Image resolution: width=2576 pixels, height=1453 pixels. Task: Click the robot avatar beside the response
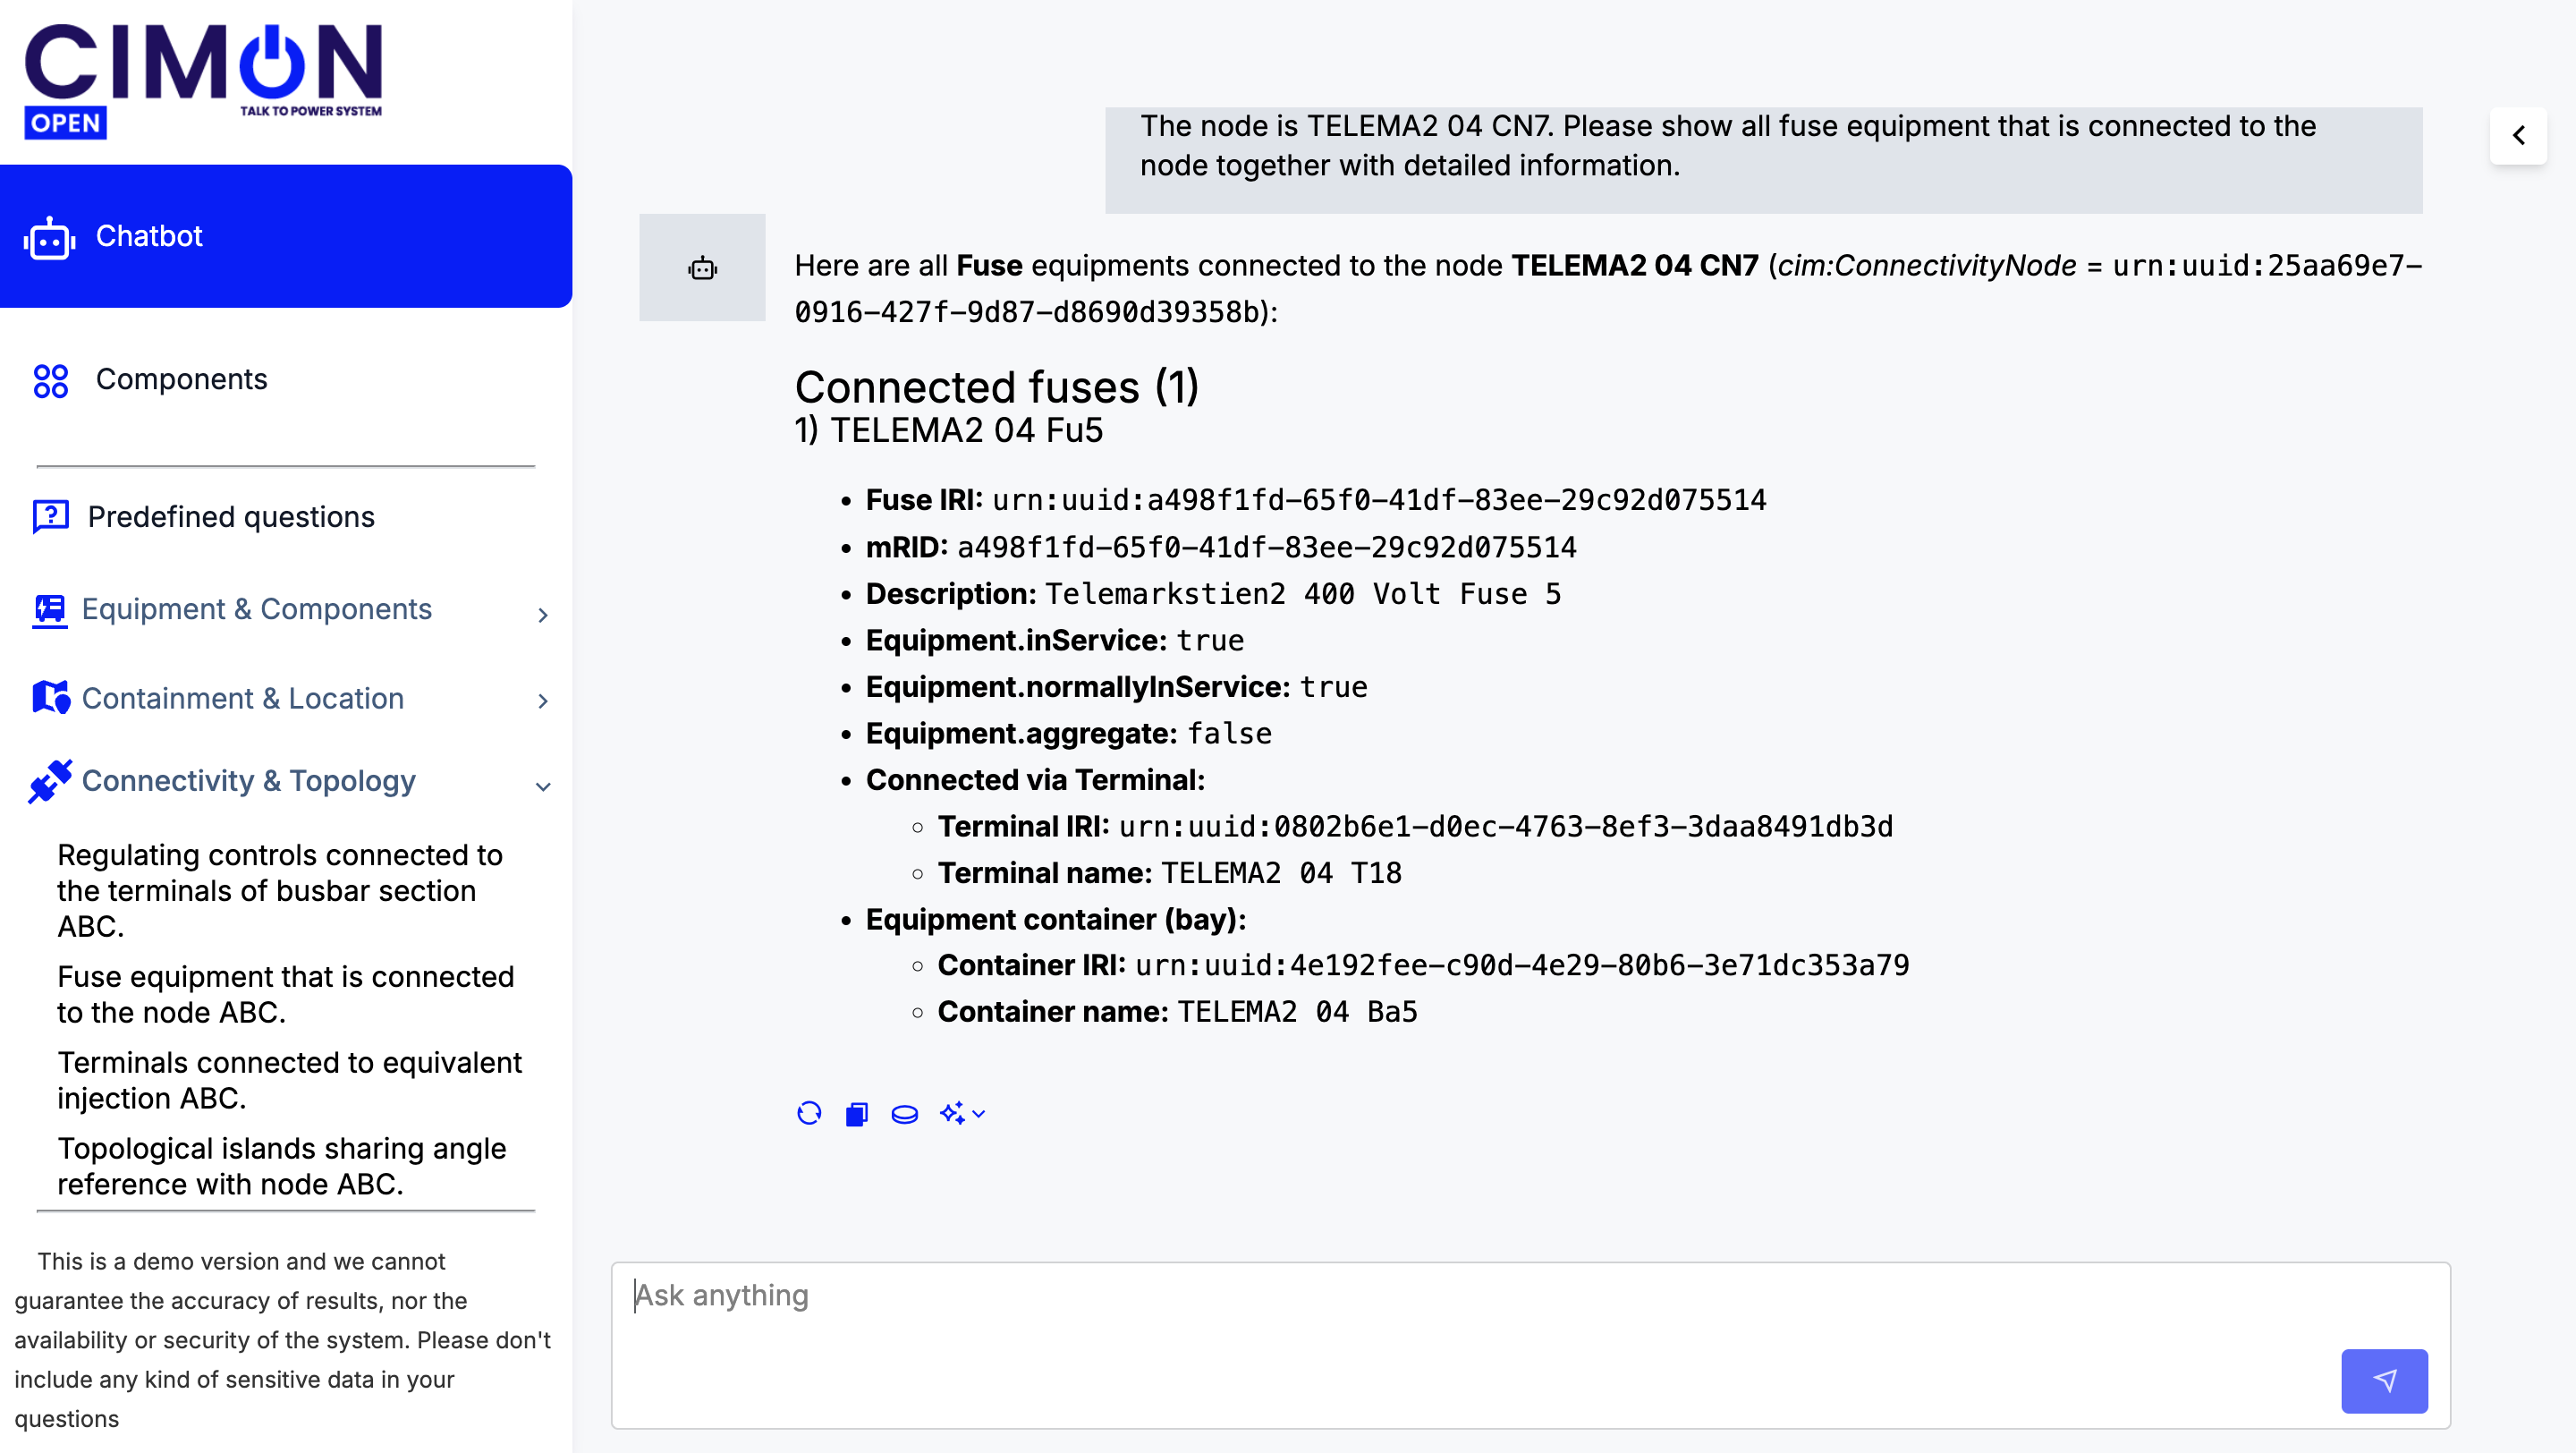point(702,267)
